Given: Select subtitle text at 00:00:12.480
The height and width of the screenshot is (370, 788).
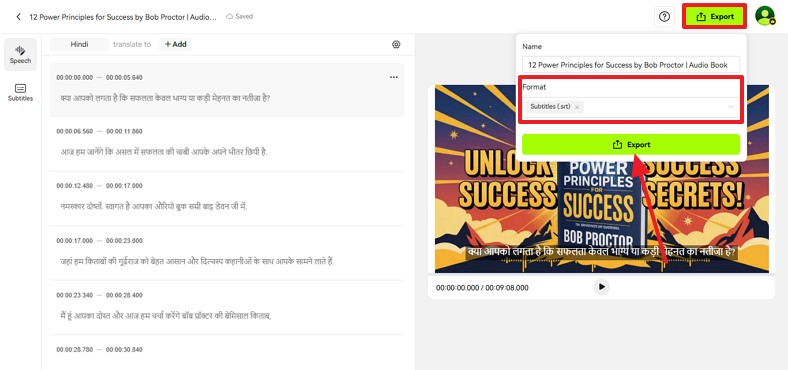Looking at the screenshot, I should [x=154, y=206].
